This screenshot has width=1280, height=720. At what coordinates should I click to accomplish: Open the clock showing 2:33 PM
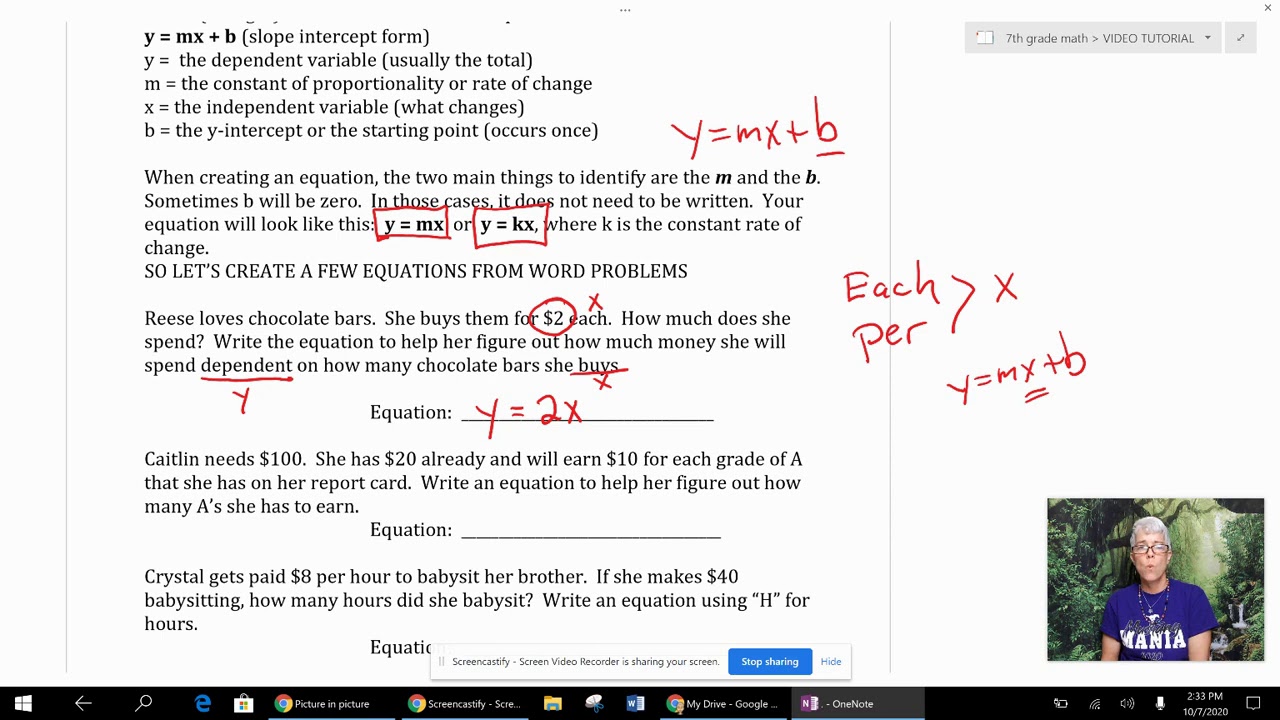tap(1205, 704)
